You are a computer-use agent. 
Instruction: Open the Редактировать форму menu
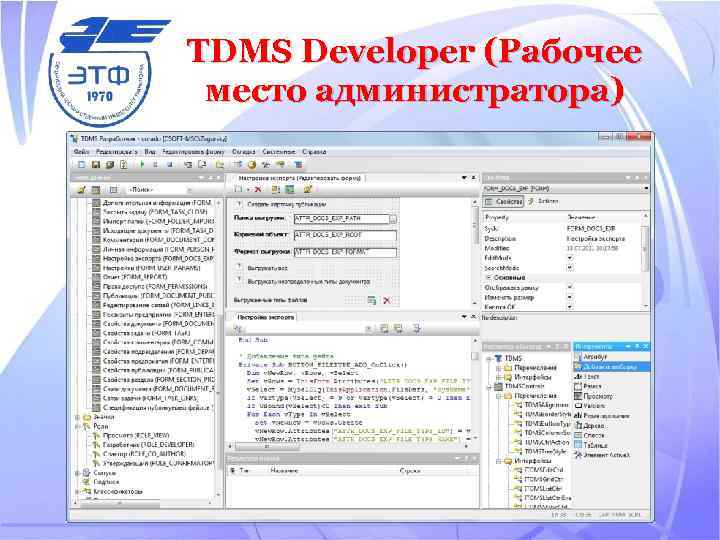click(193, 152)
